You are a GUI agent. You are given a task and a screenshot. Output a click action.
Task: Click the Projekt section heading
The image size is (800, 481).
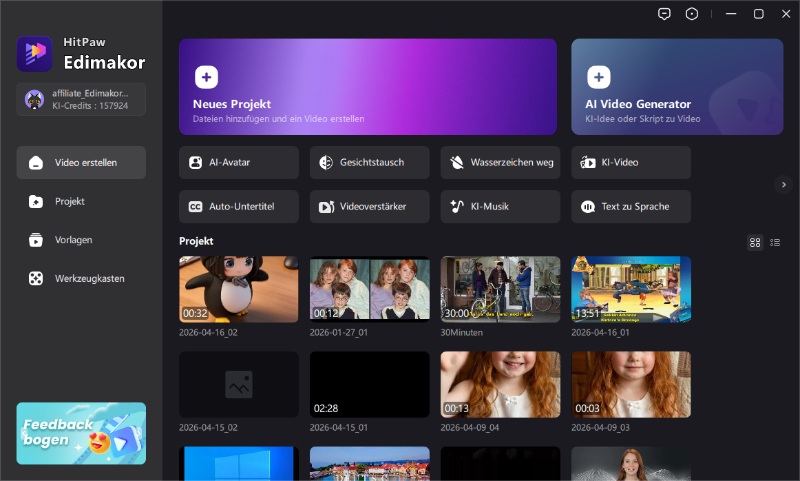(x=196, y=241)
